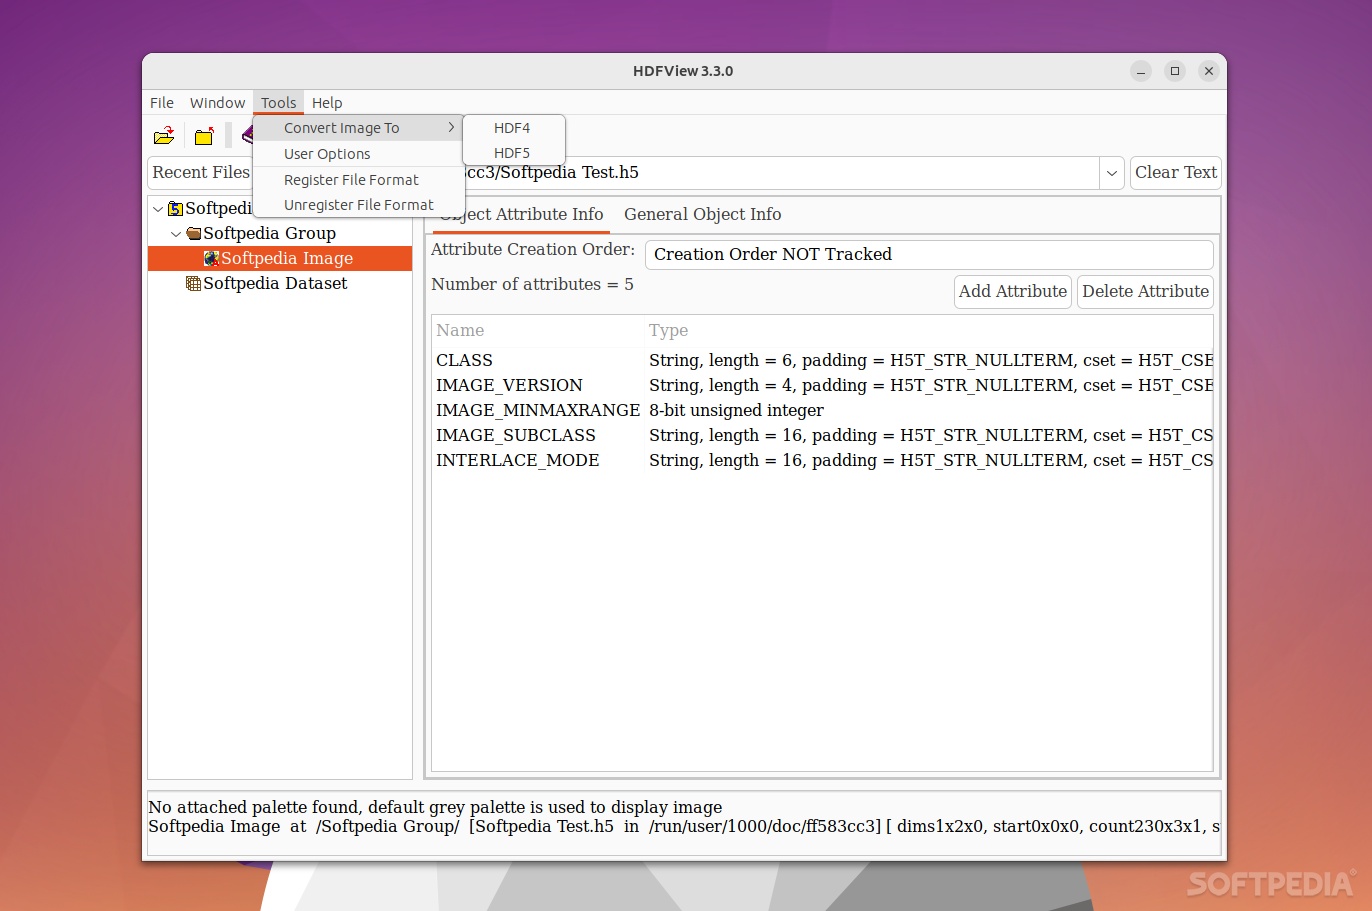
Task: Collapse the Softpedia Group node
Action: click(x=176, y=233)
